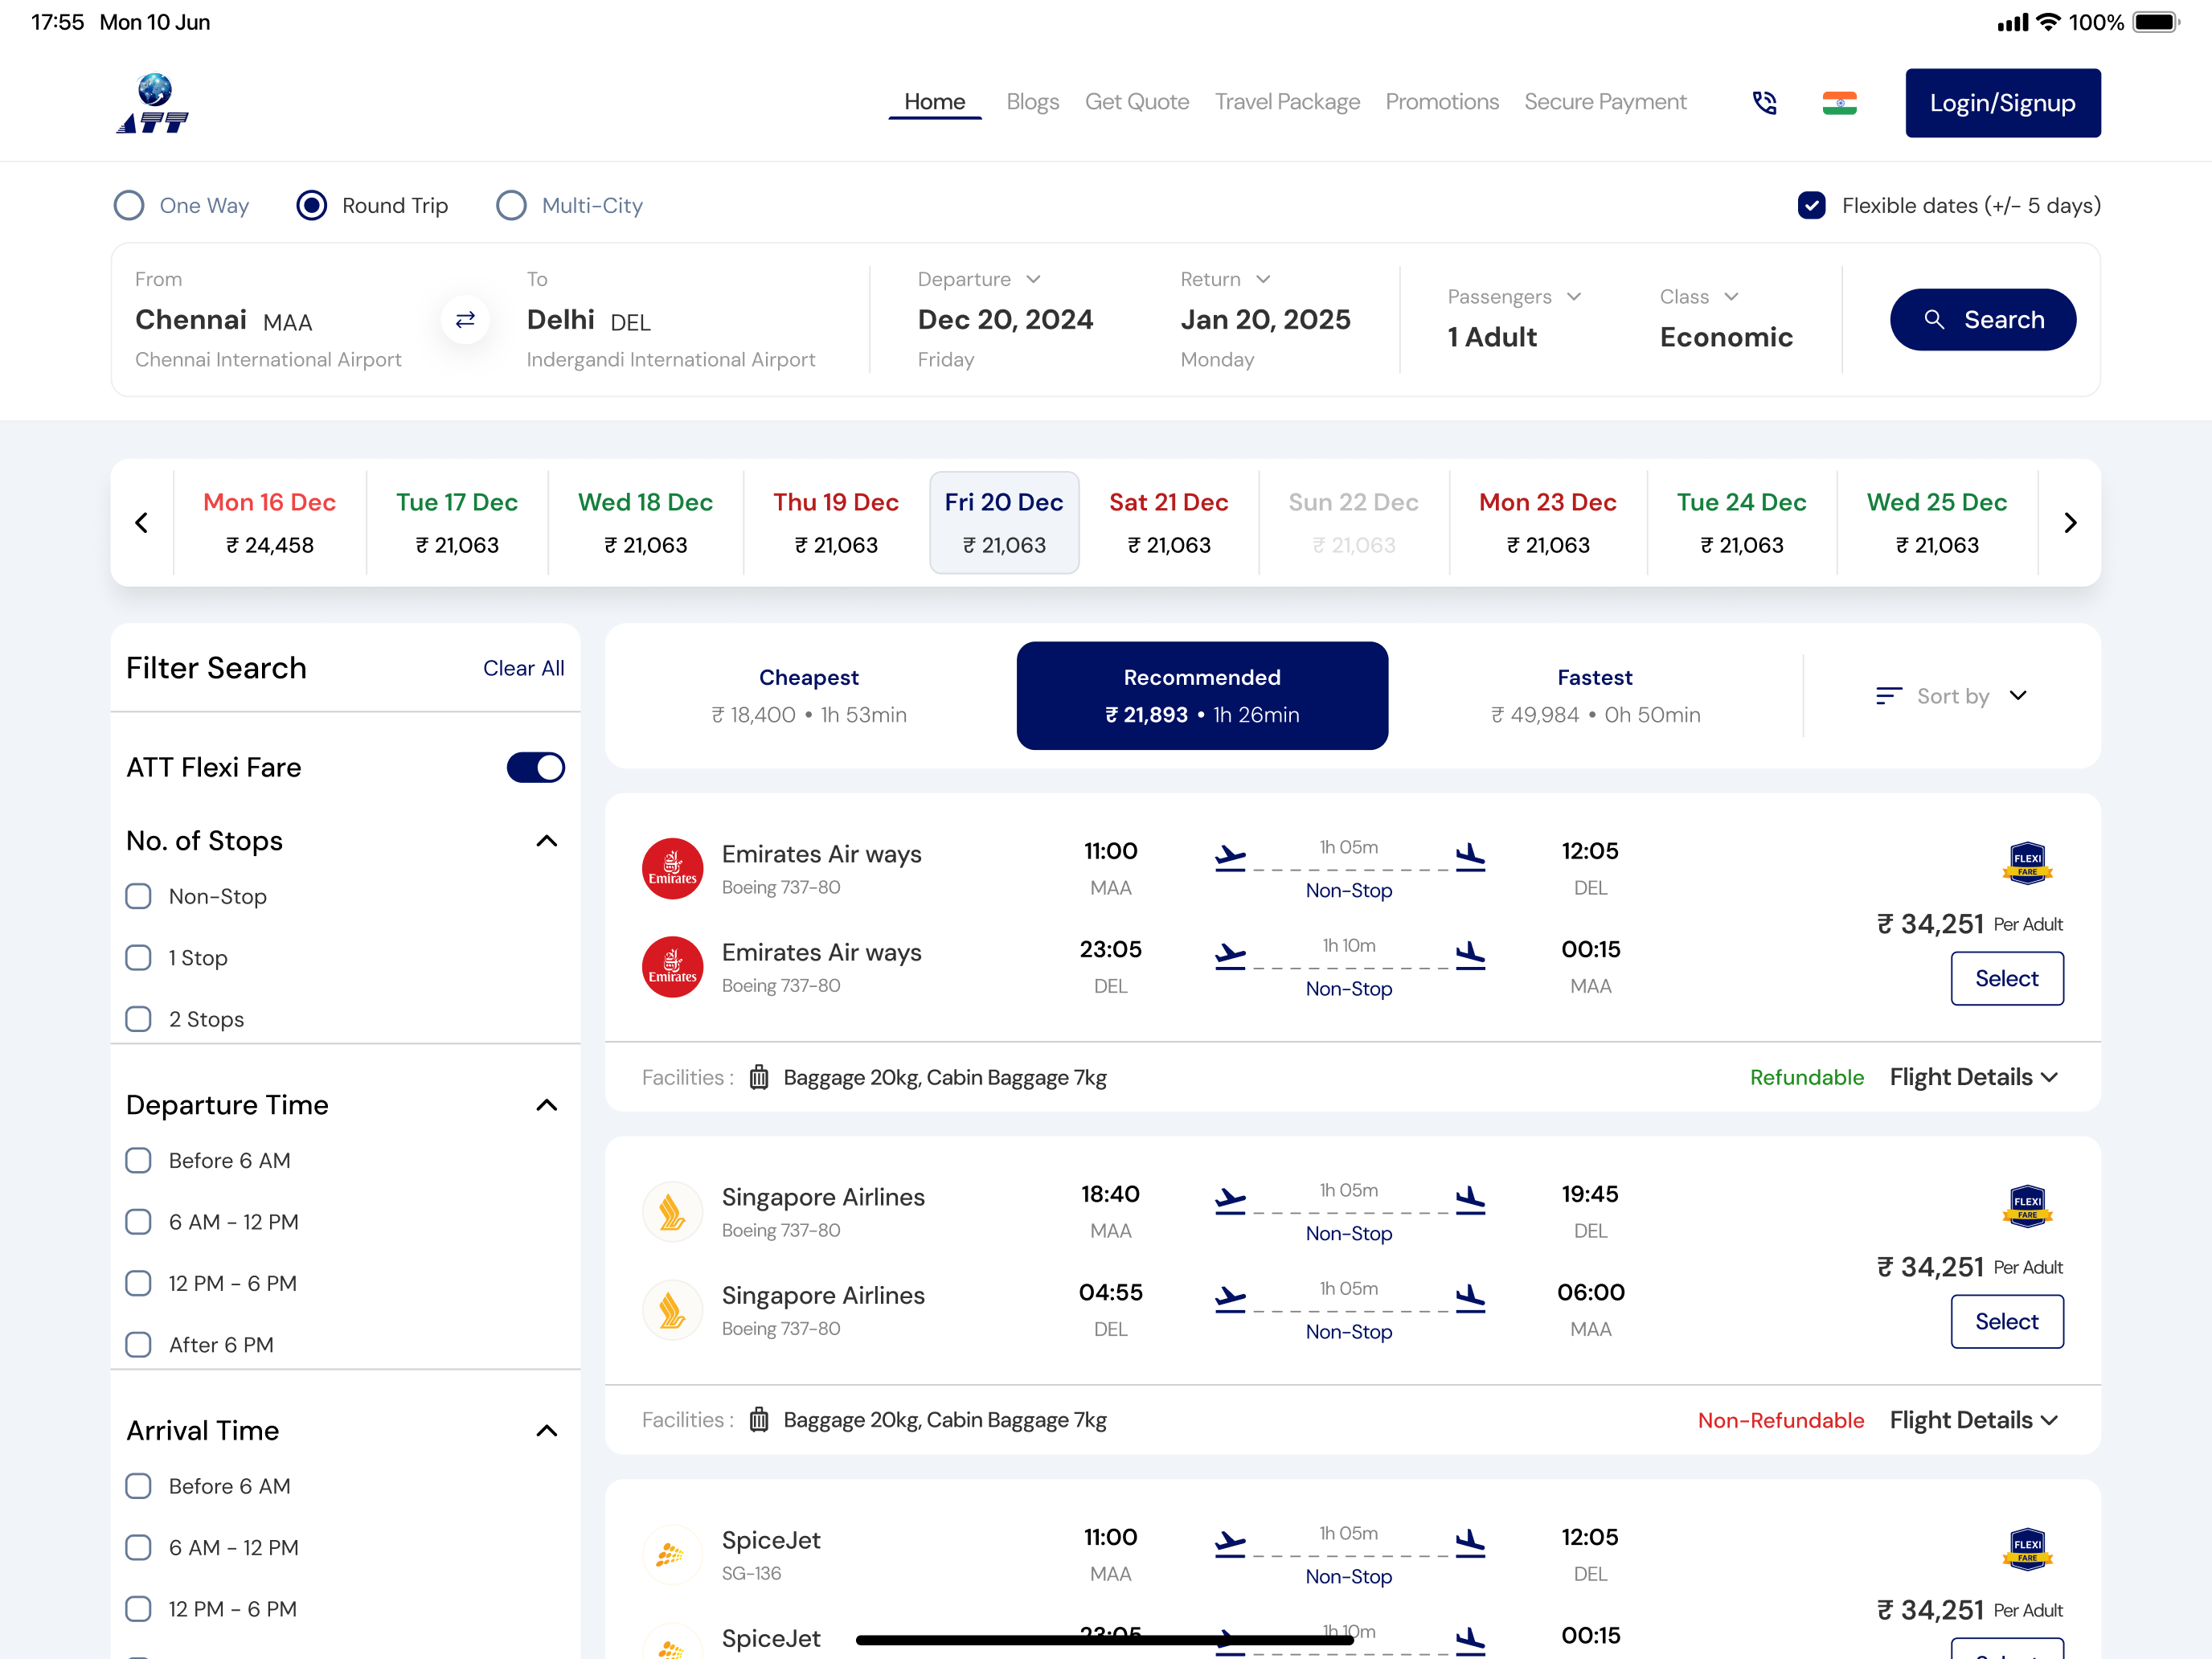Check 1 Stop filter
This screenshot has height=1659, width=2212.
pos(138,958)
